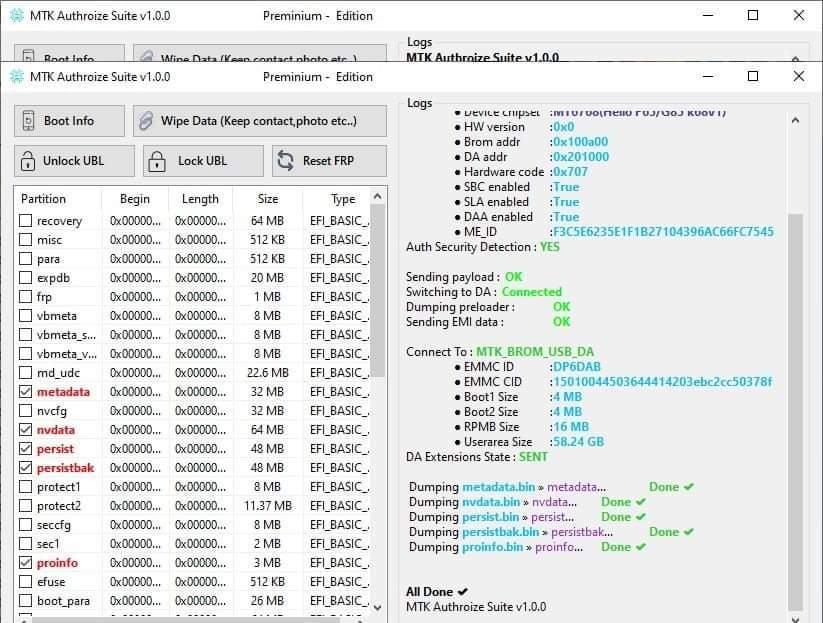
Task: Click the phone icon on Boot Info
Action: pyautogui.click(x=28, y=121)
